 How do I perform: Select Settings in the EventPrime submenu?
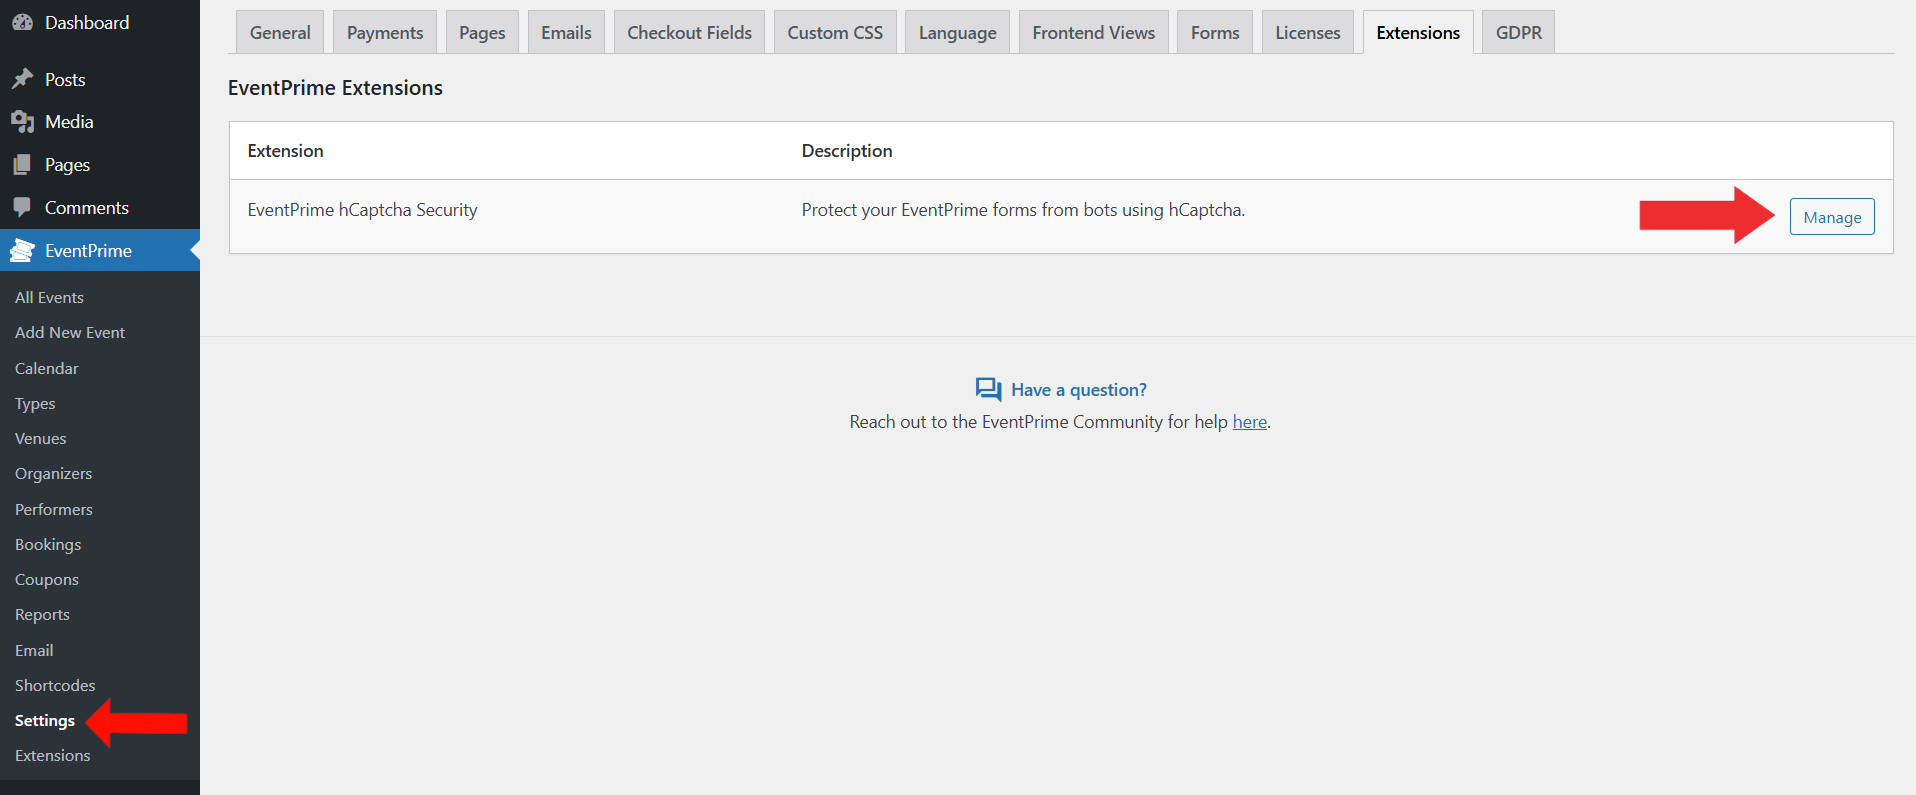45,720
